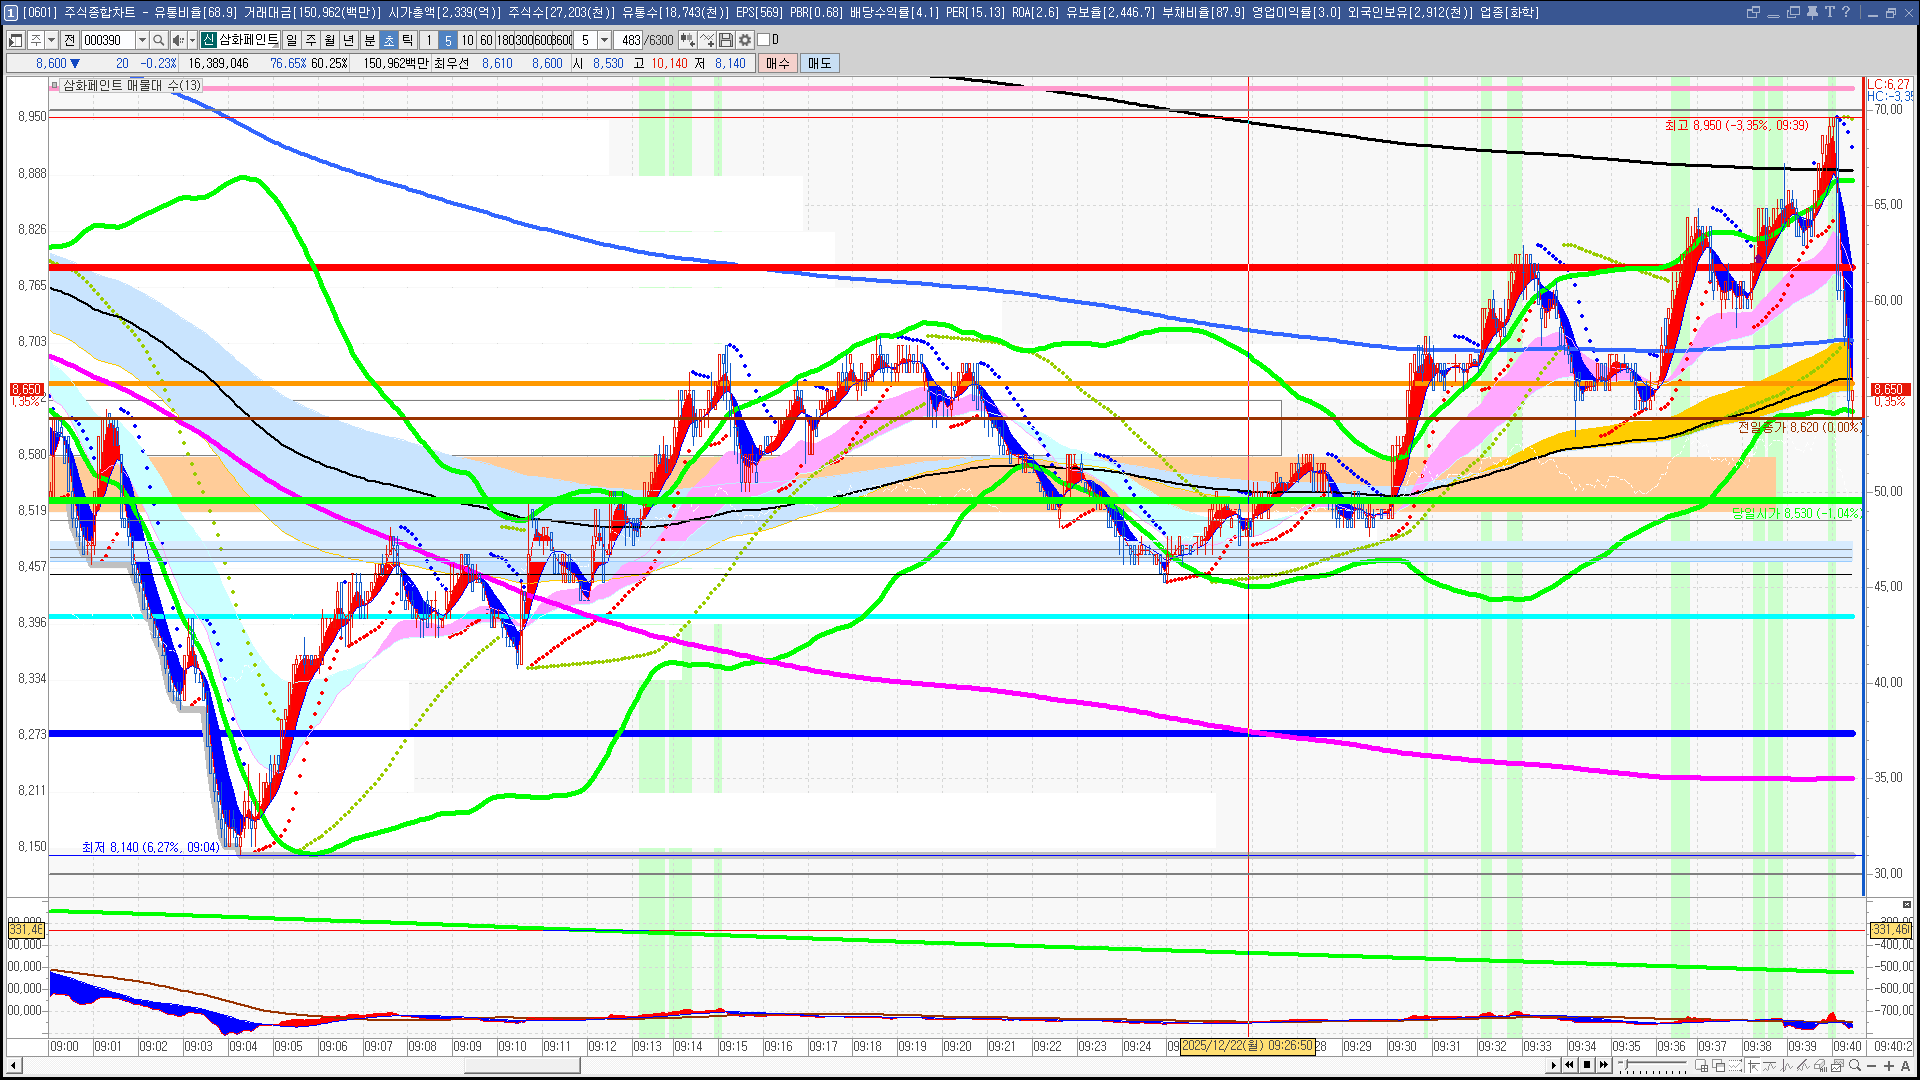Open chart settings gear icon
This screenshot has width=1920, height=1080.
coord(745,40)
